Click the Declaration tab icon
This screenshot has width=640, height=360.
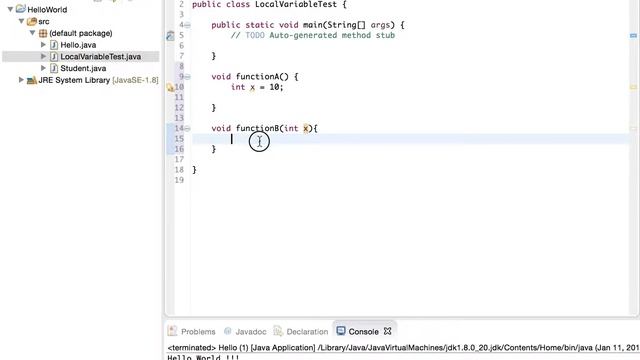(x=278, y=331)
